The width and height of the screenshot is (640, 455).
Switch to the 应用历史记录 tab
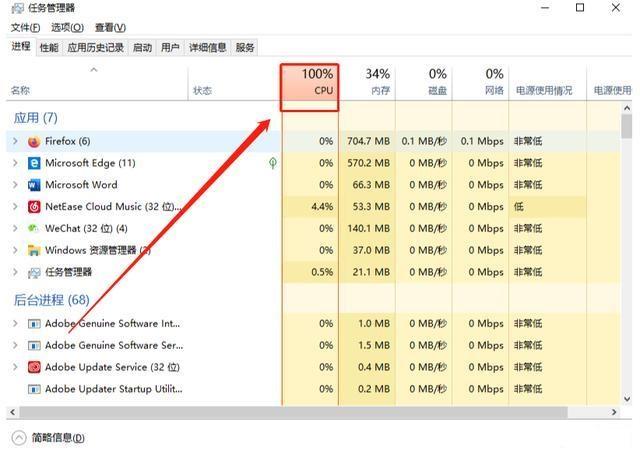tap(96, 48)
